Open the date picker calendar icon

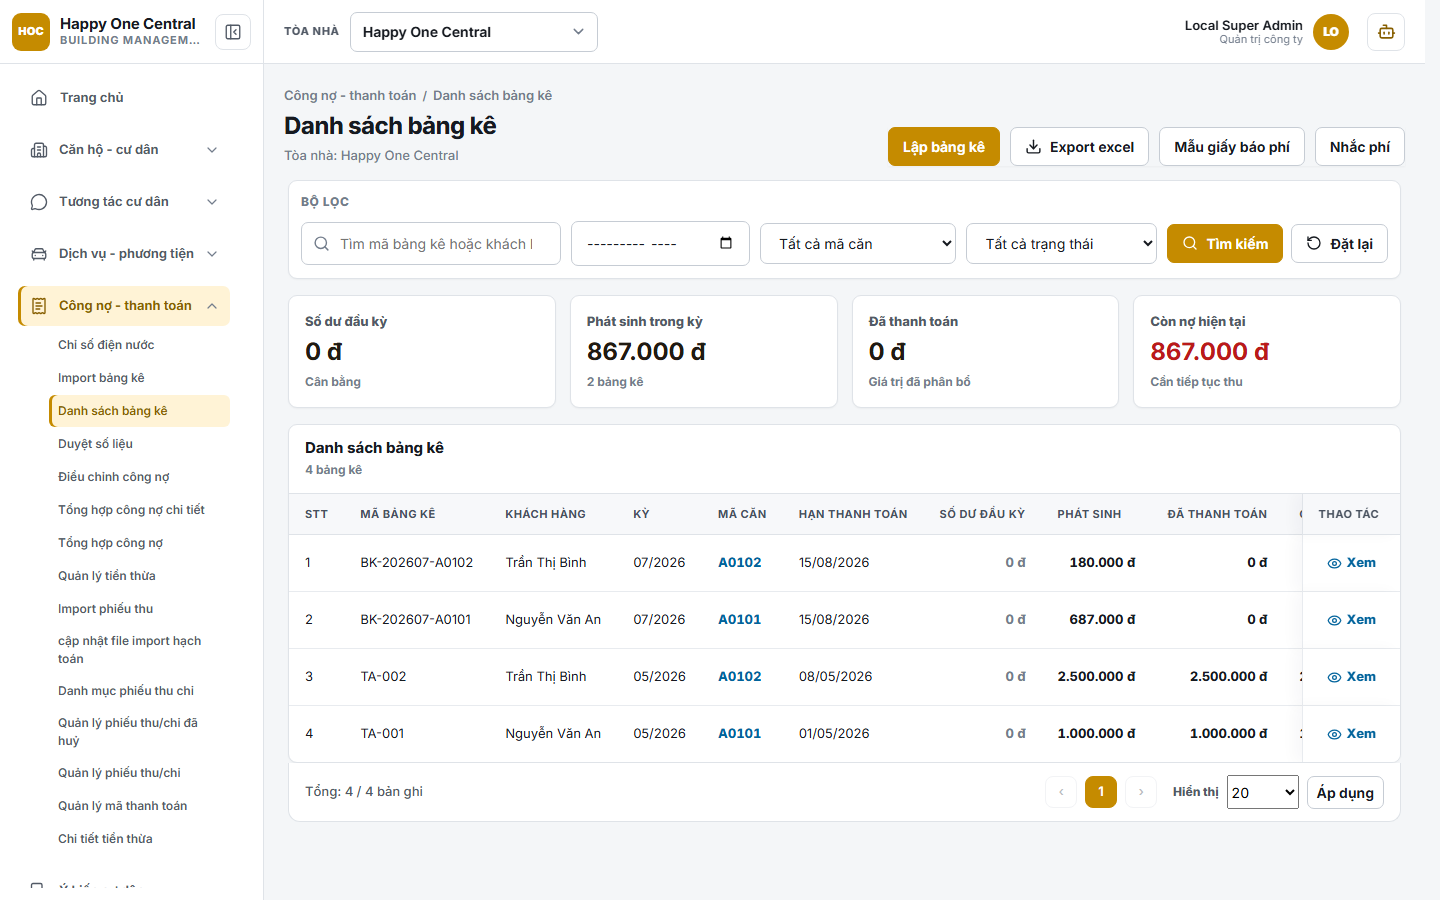pos(726,243)
